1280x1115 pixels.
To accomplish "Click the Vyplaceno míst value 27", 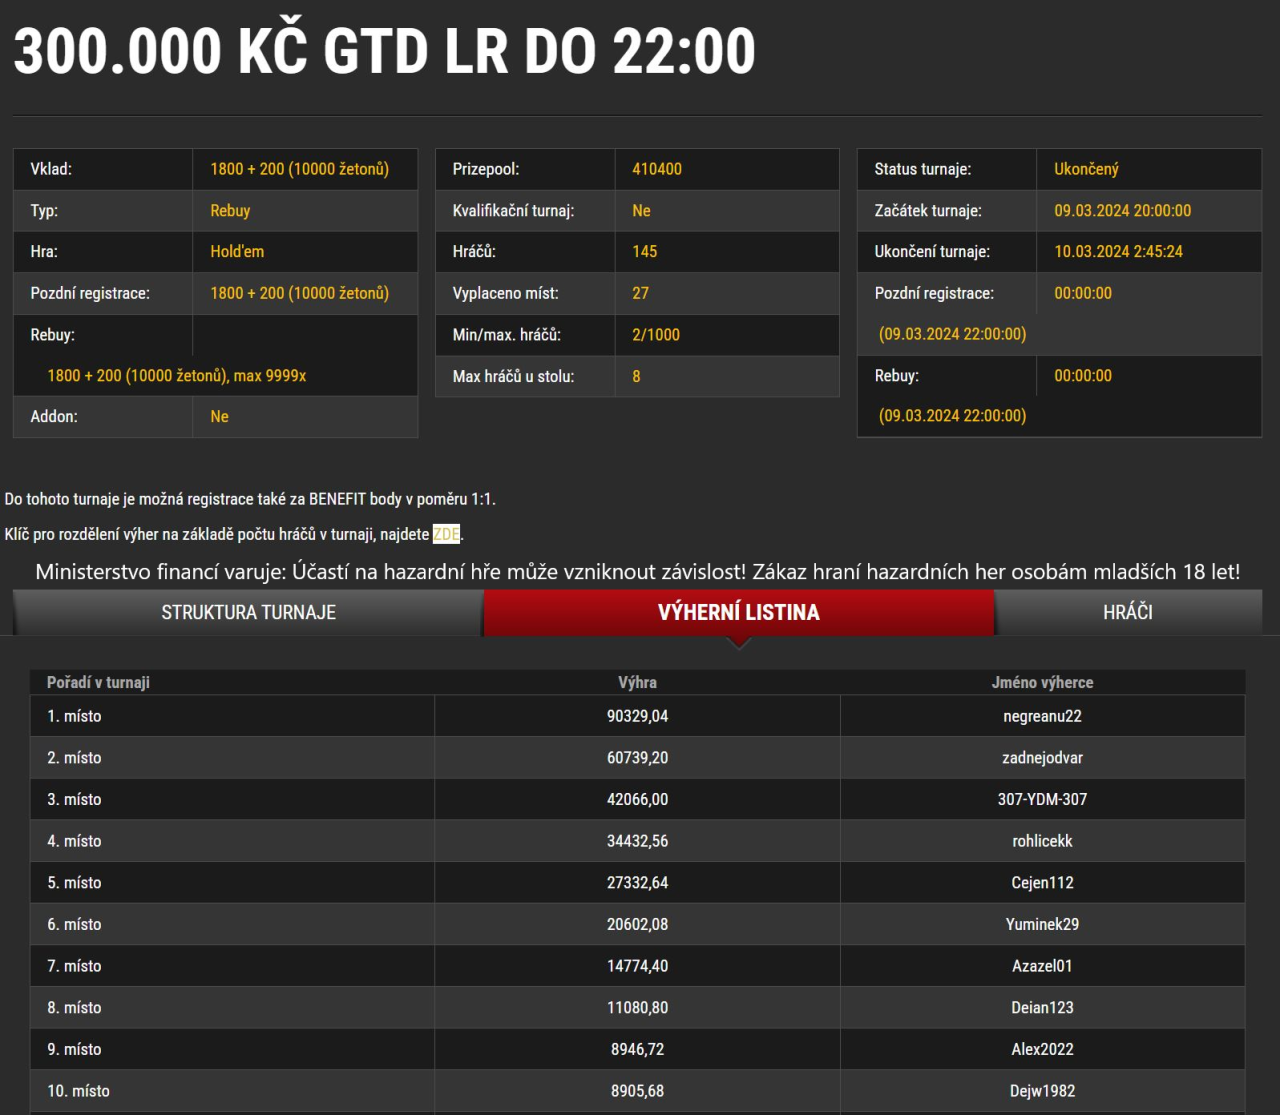I will (641, 293).
